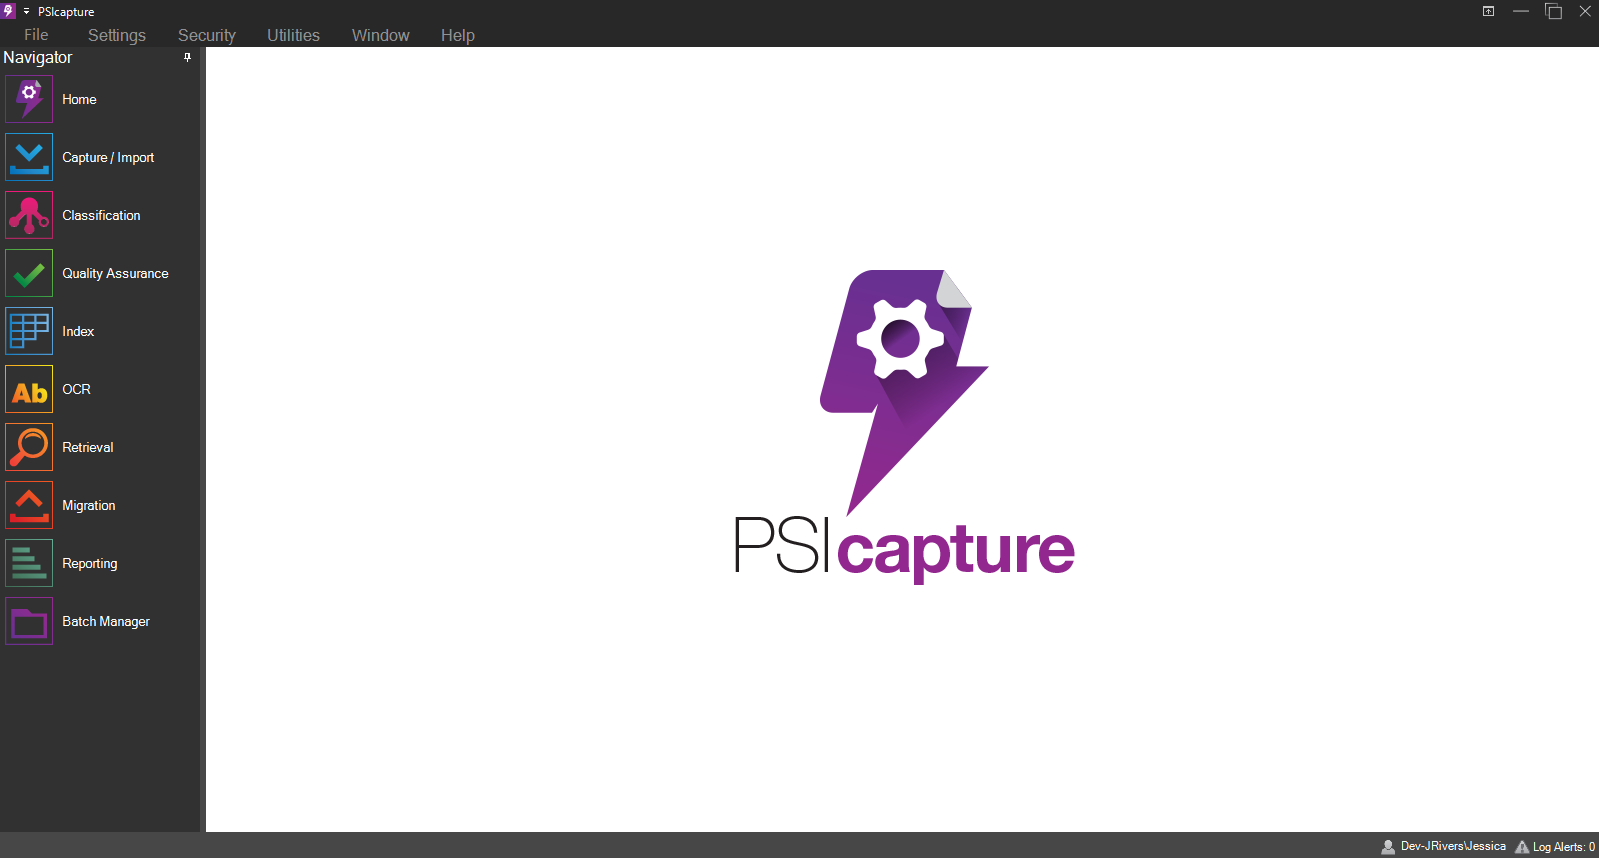Screen dimensions: 1599x858
Task: Click the Dev-JRivers\Jessica user text
Action: (x=1453, y=846)
